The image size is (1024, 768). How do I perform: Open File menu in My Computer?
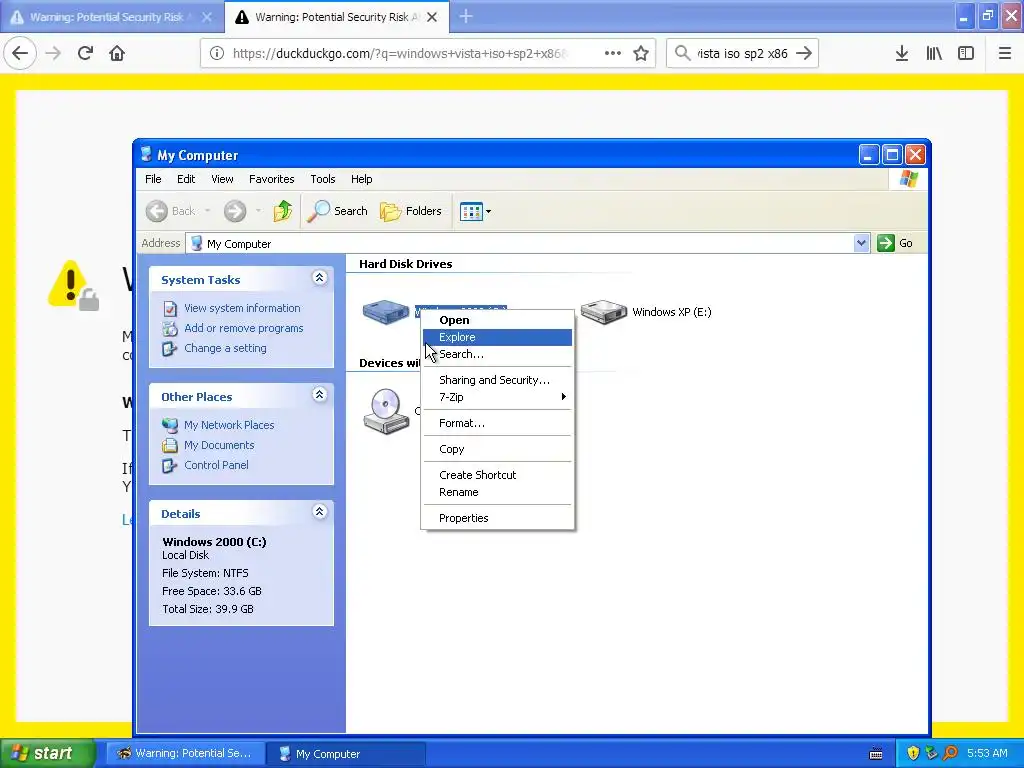pos(153,179)
